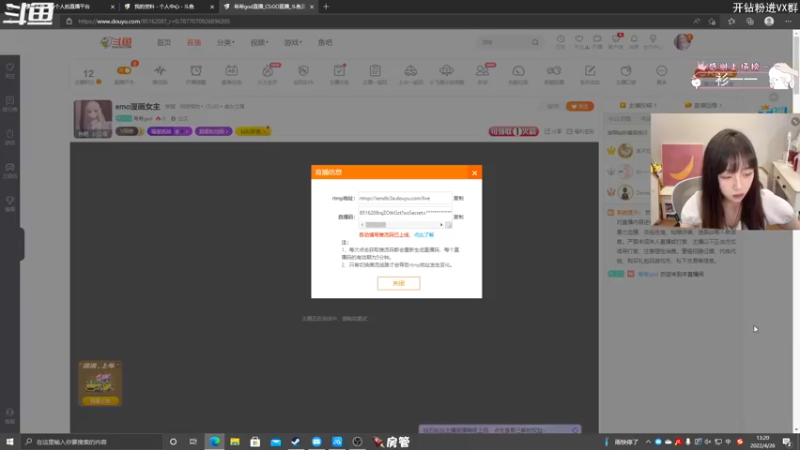Open Microsoft Store from the taskbar
Image resolution: width=800 pixels, height=450 pixels.
coord(255,442)
